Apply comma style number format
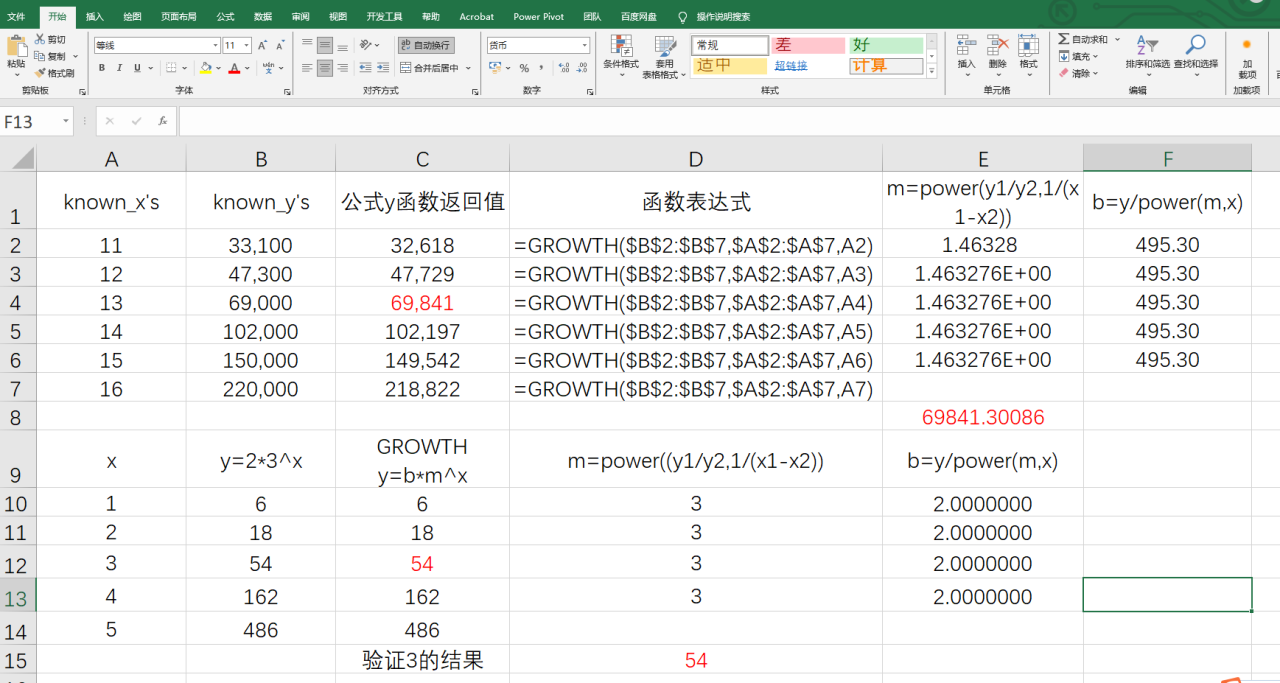Screen dimensions: 1280x683 541,68
